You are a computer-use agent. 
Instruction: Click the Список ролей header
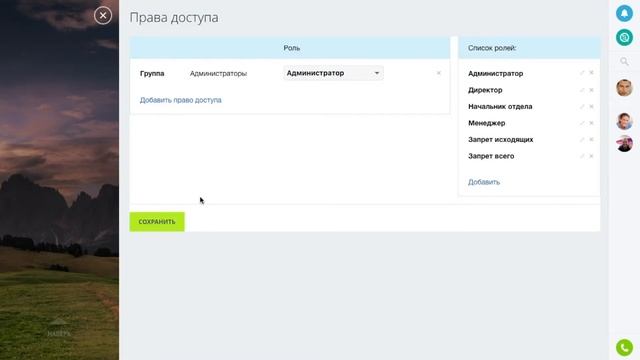pyautogui.click(x=492, y=48)
